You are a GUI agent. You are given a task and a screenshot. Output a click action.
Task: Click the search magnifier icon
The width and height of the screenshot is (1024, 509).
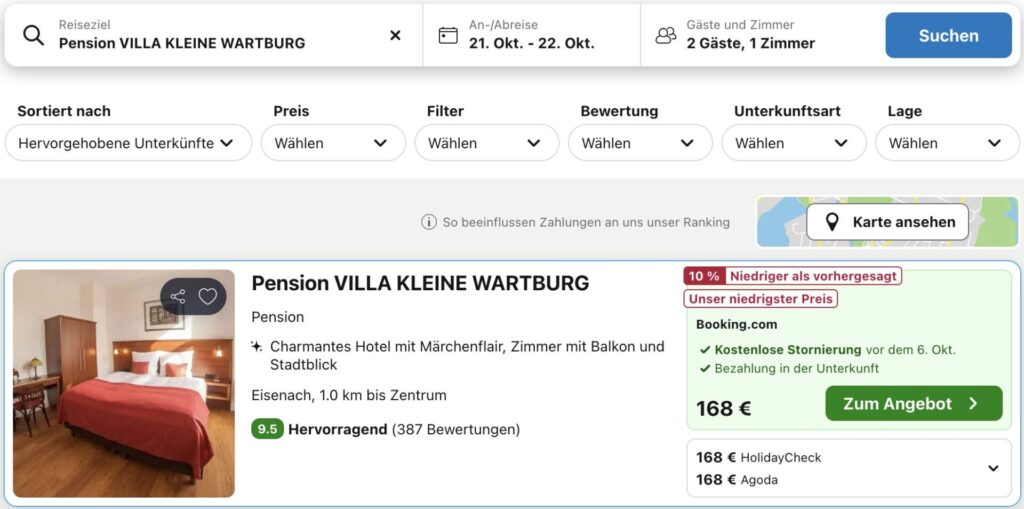click(33, 35)
